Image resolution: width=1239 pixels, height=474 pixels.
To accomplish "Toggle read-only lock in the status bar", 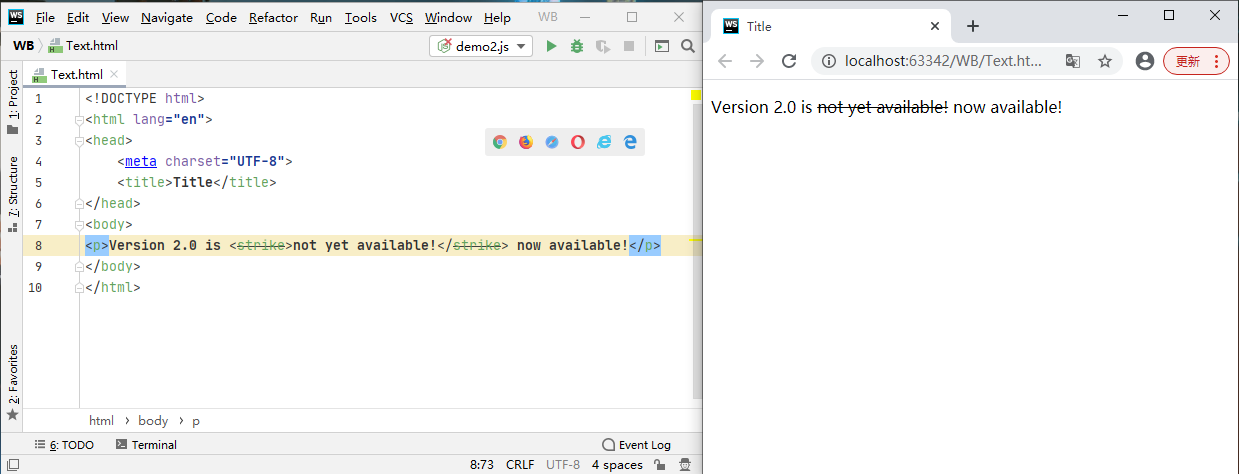I will 660,465.
